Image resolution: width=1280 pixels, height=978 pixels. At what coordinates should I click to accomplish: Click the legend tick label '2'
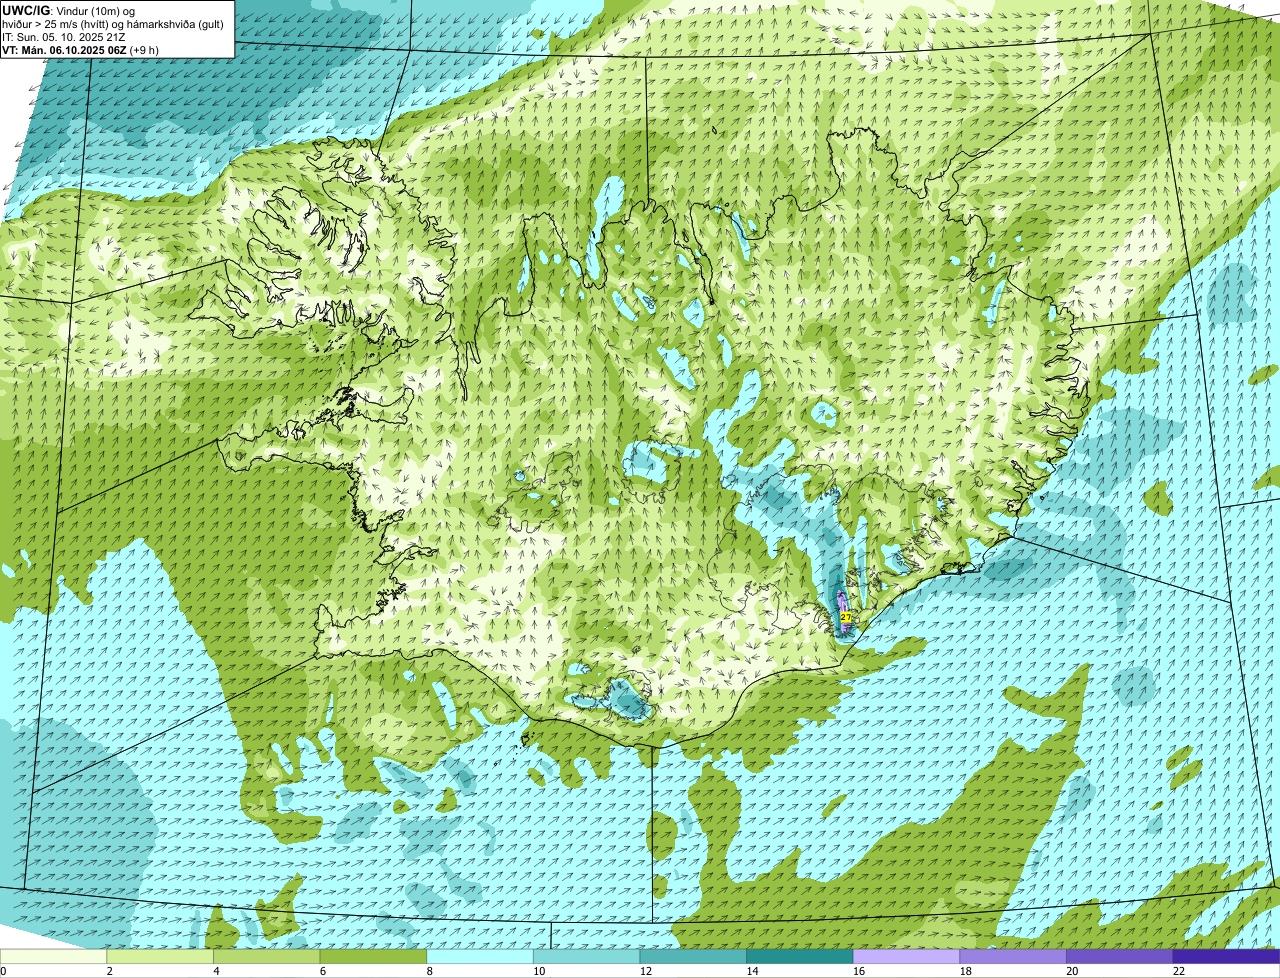click(x=109, y=971)
